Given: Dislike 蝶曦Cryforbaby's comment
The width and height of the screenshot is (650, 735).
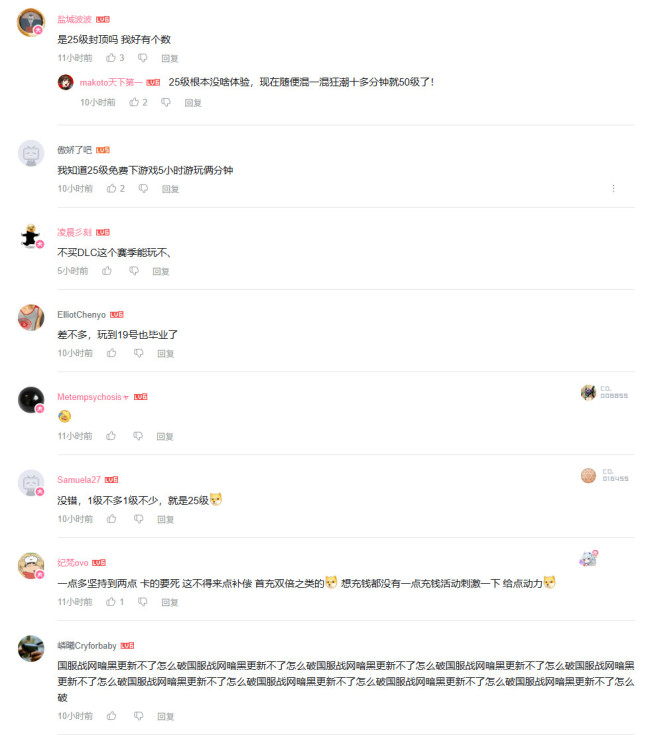Looking at the screenshot, I should 139,716.
